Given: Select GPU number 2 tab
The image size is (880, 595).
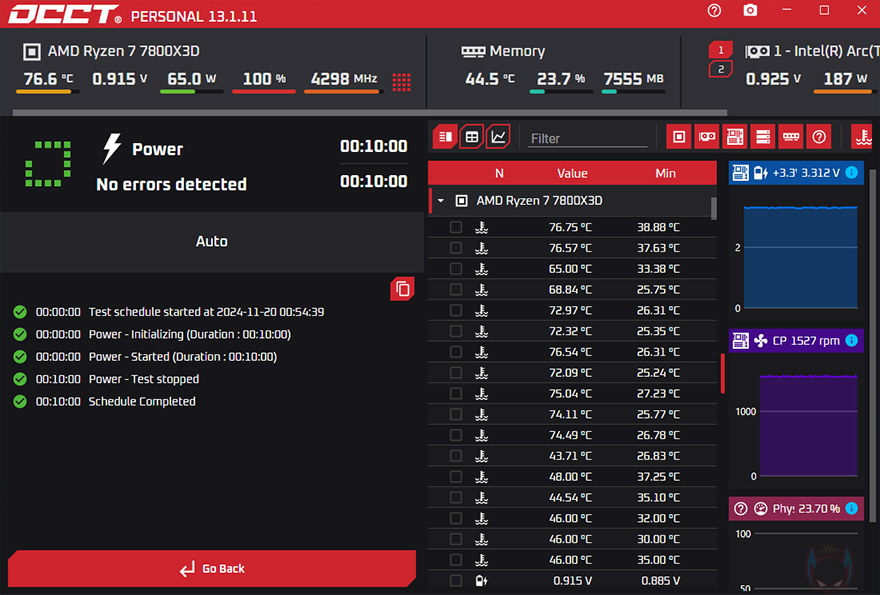Looking at the screenshot, I should tap(721, 69).
